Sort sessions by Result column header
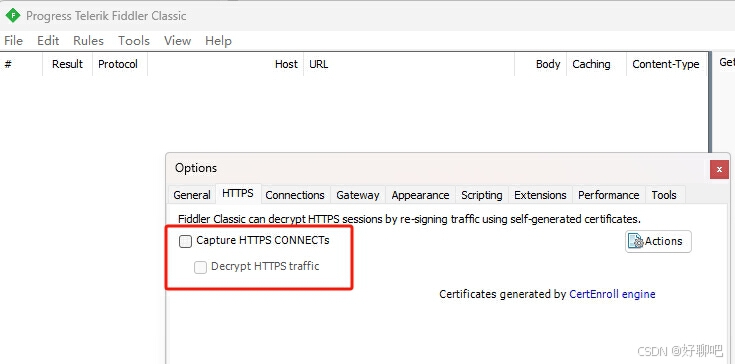The image size is (735, 364). (68, 64)
